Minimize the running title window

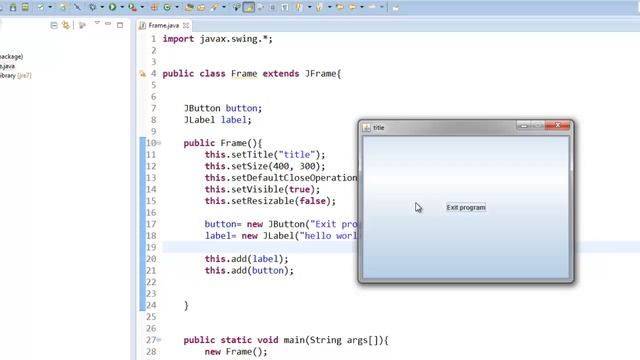pyautogui.click(x=523, y=125)
